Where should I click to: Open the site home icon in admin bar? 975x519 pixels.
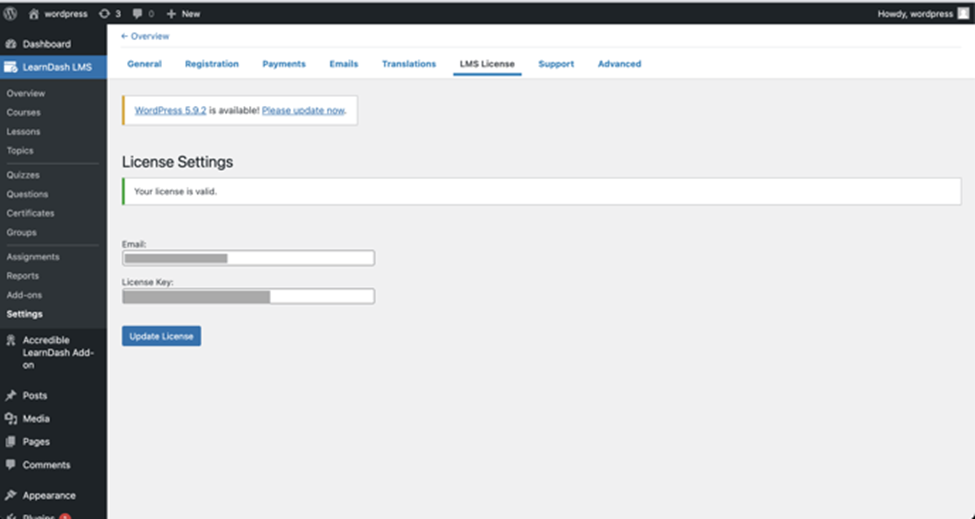(x=34, y=14)
